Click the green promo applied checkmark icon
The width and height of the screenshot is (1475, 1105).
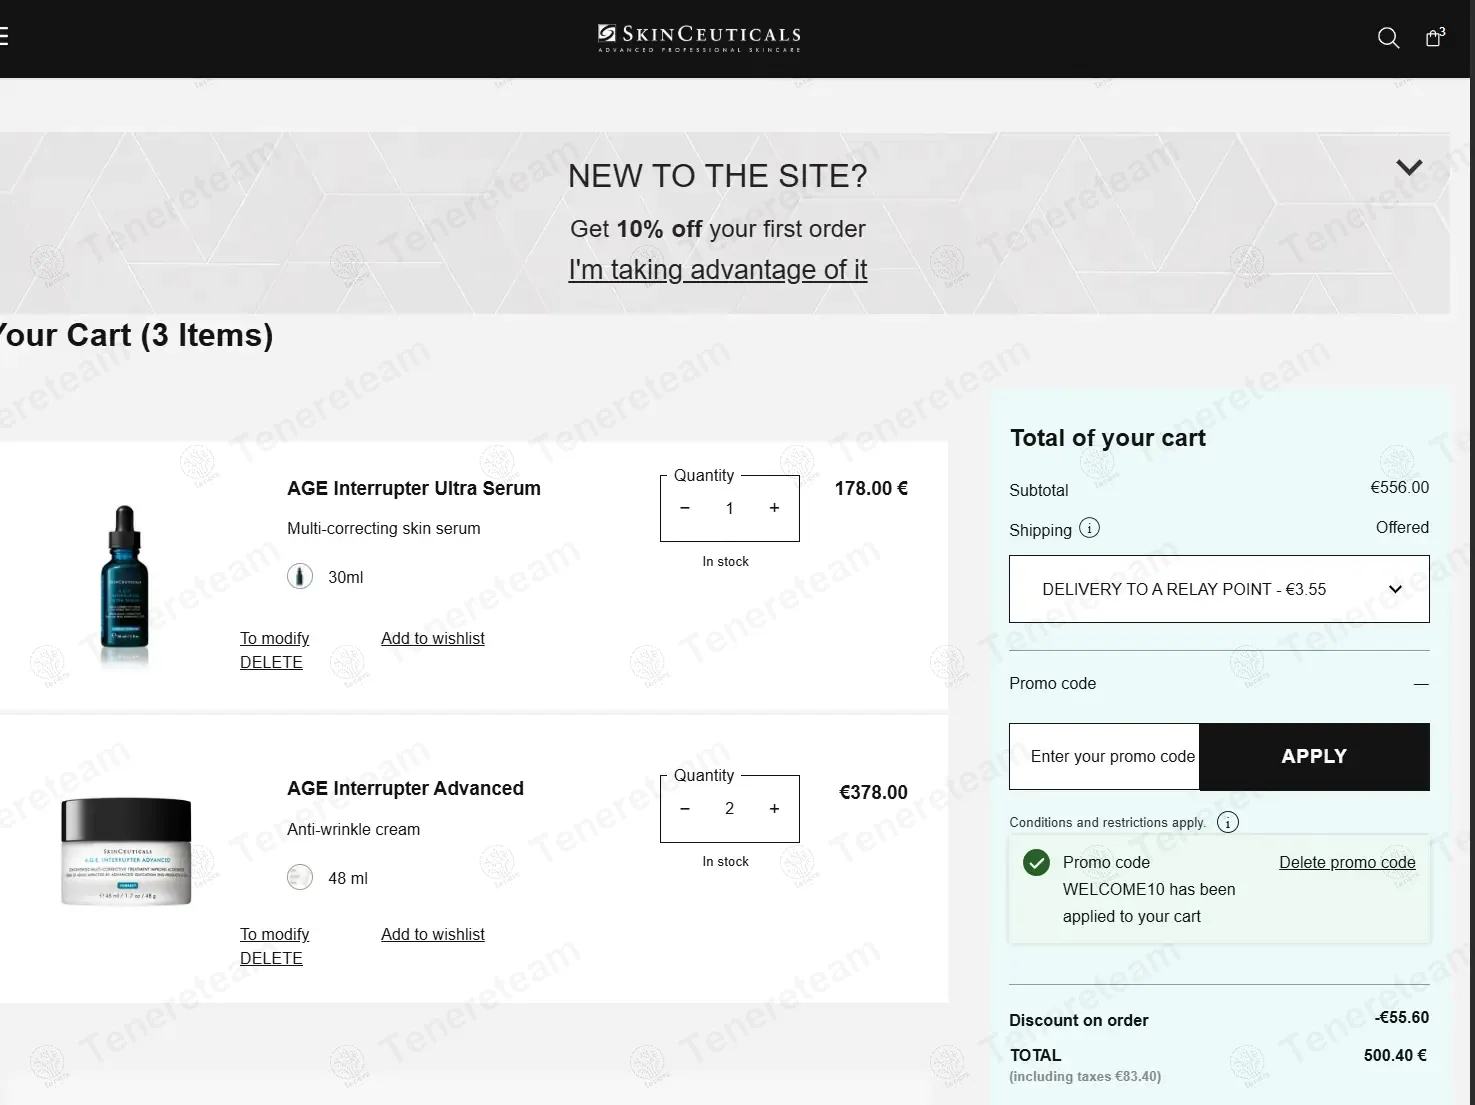(1037, 862)
